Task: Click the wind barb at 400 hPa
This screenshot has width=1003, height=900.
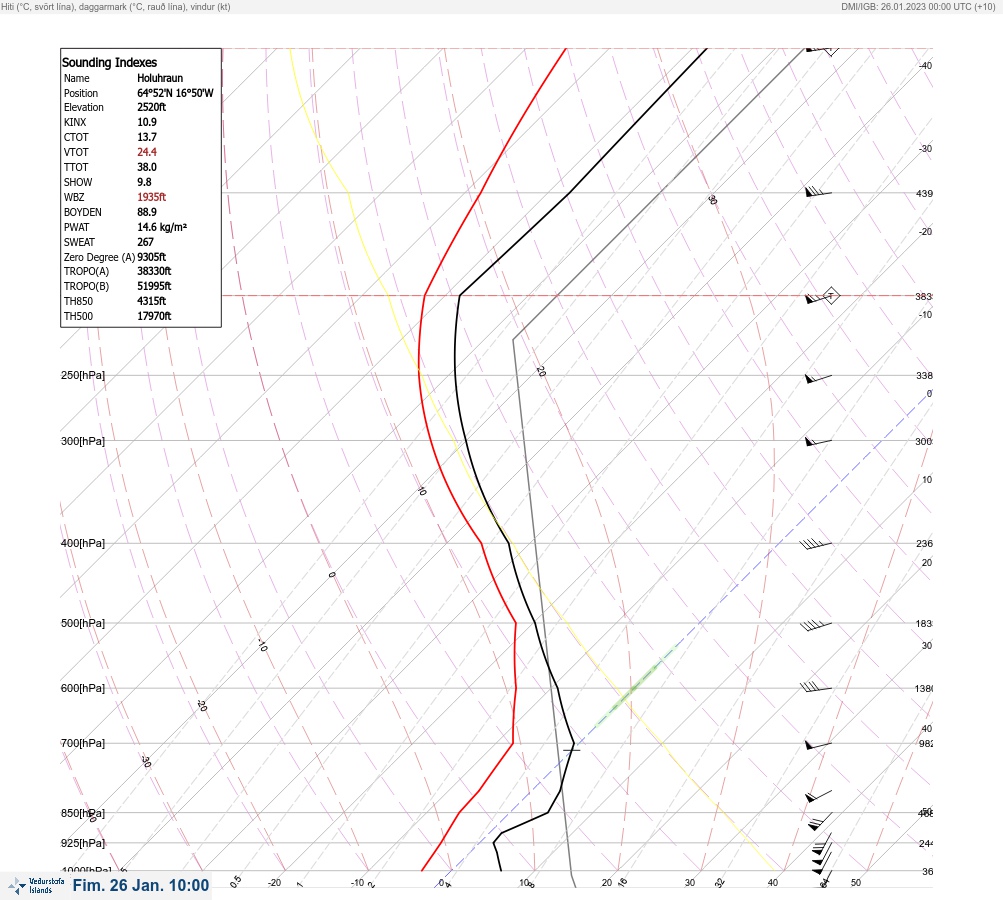Action: point(816,544)
